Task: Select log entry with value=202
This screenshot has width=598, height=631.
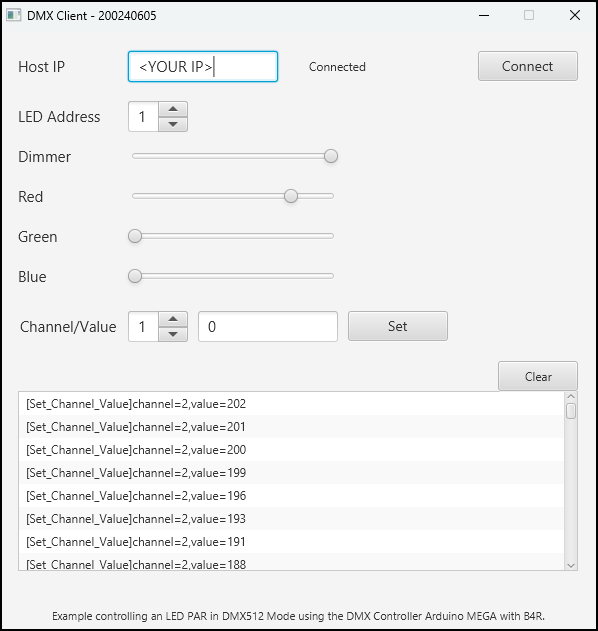Action: point(291,404)
